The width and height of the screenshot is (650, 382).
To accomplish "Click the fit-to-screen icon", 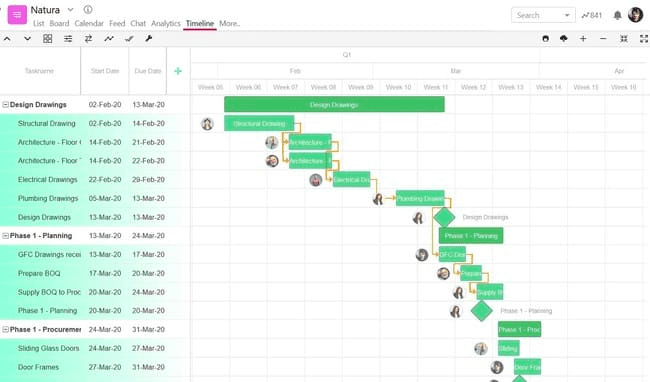I will (623, 39).
